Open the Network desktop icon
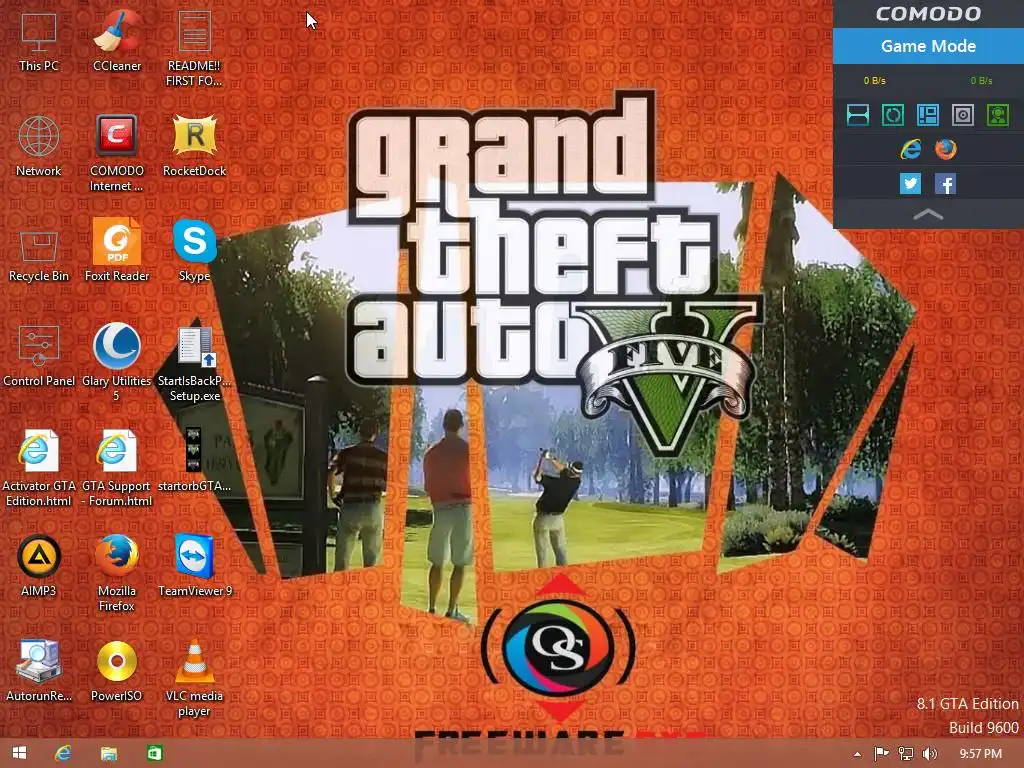The height and width of the screenshot is (768, 1024). point(39,147)
